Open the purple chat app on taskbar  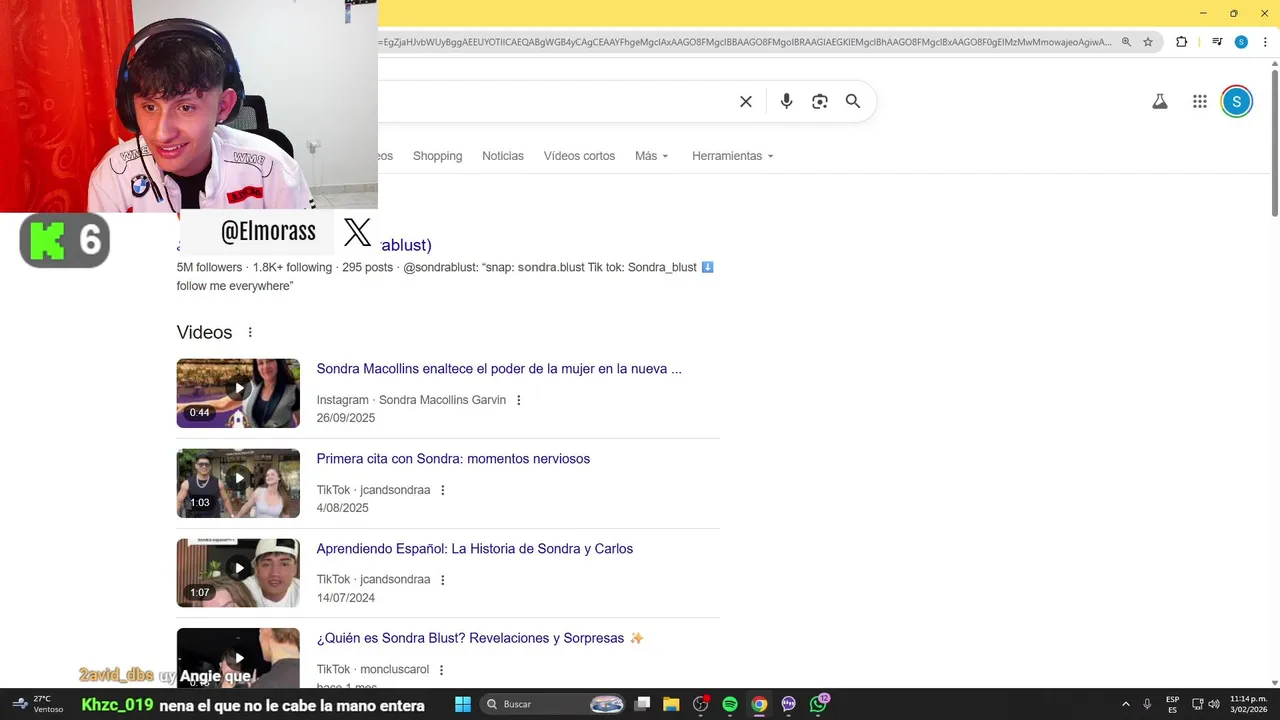pyautogui.click(x=788, y=704)
